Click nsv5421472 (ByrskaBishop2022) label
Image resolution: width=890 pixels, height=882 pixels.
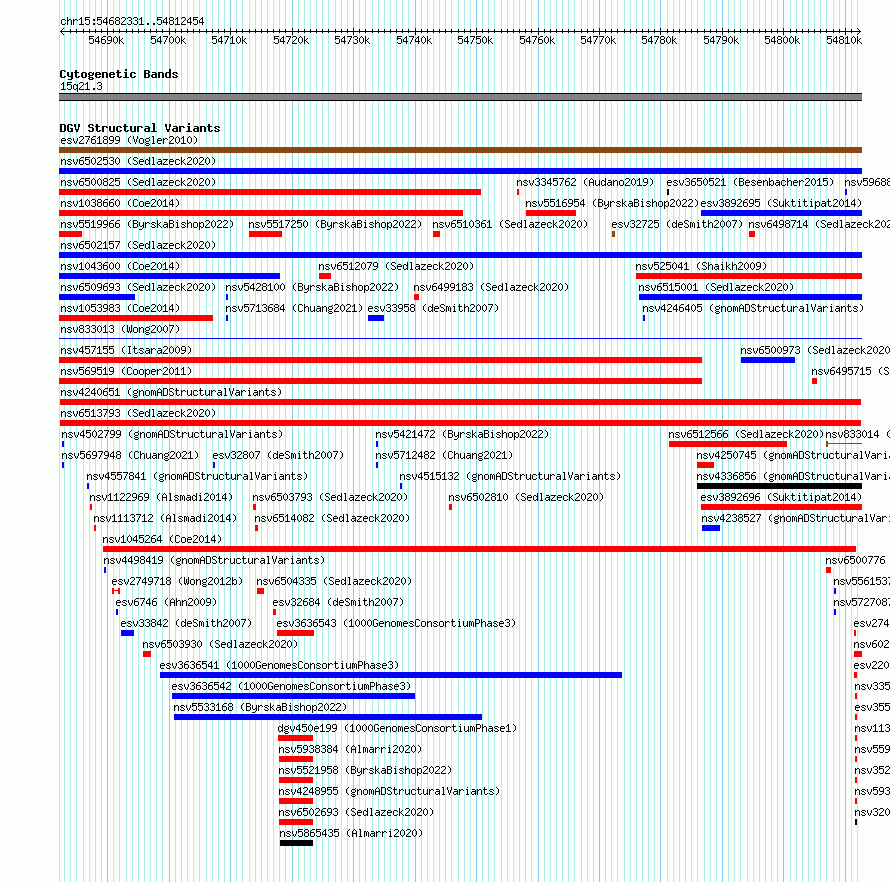[x=462, y=434]
